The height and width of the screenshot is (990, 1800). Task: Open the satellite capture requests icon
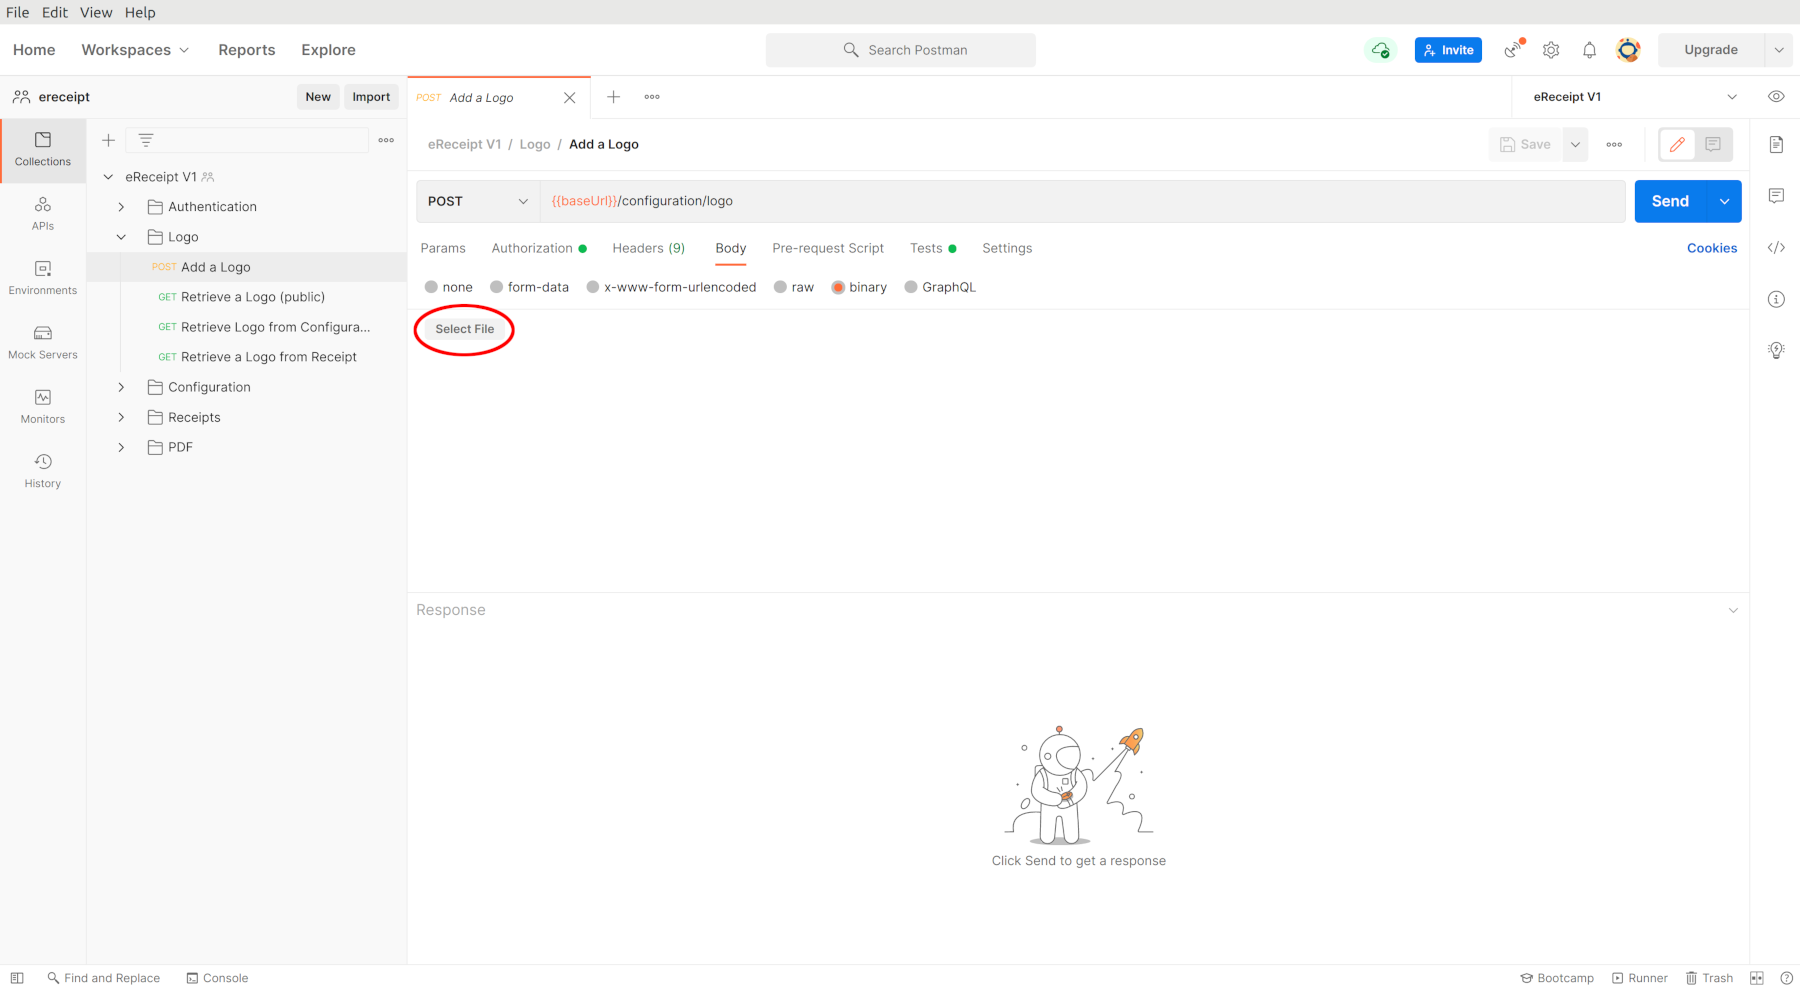pyautogui.click(x=1514, y=49)
